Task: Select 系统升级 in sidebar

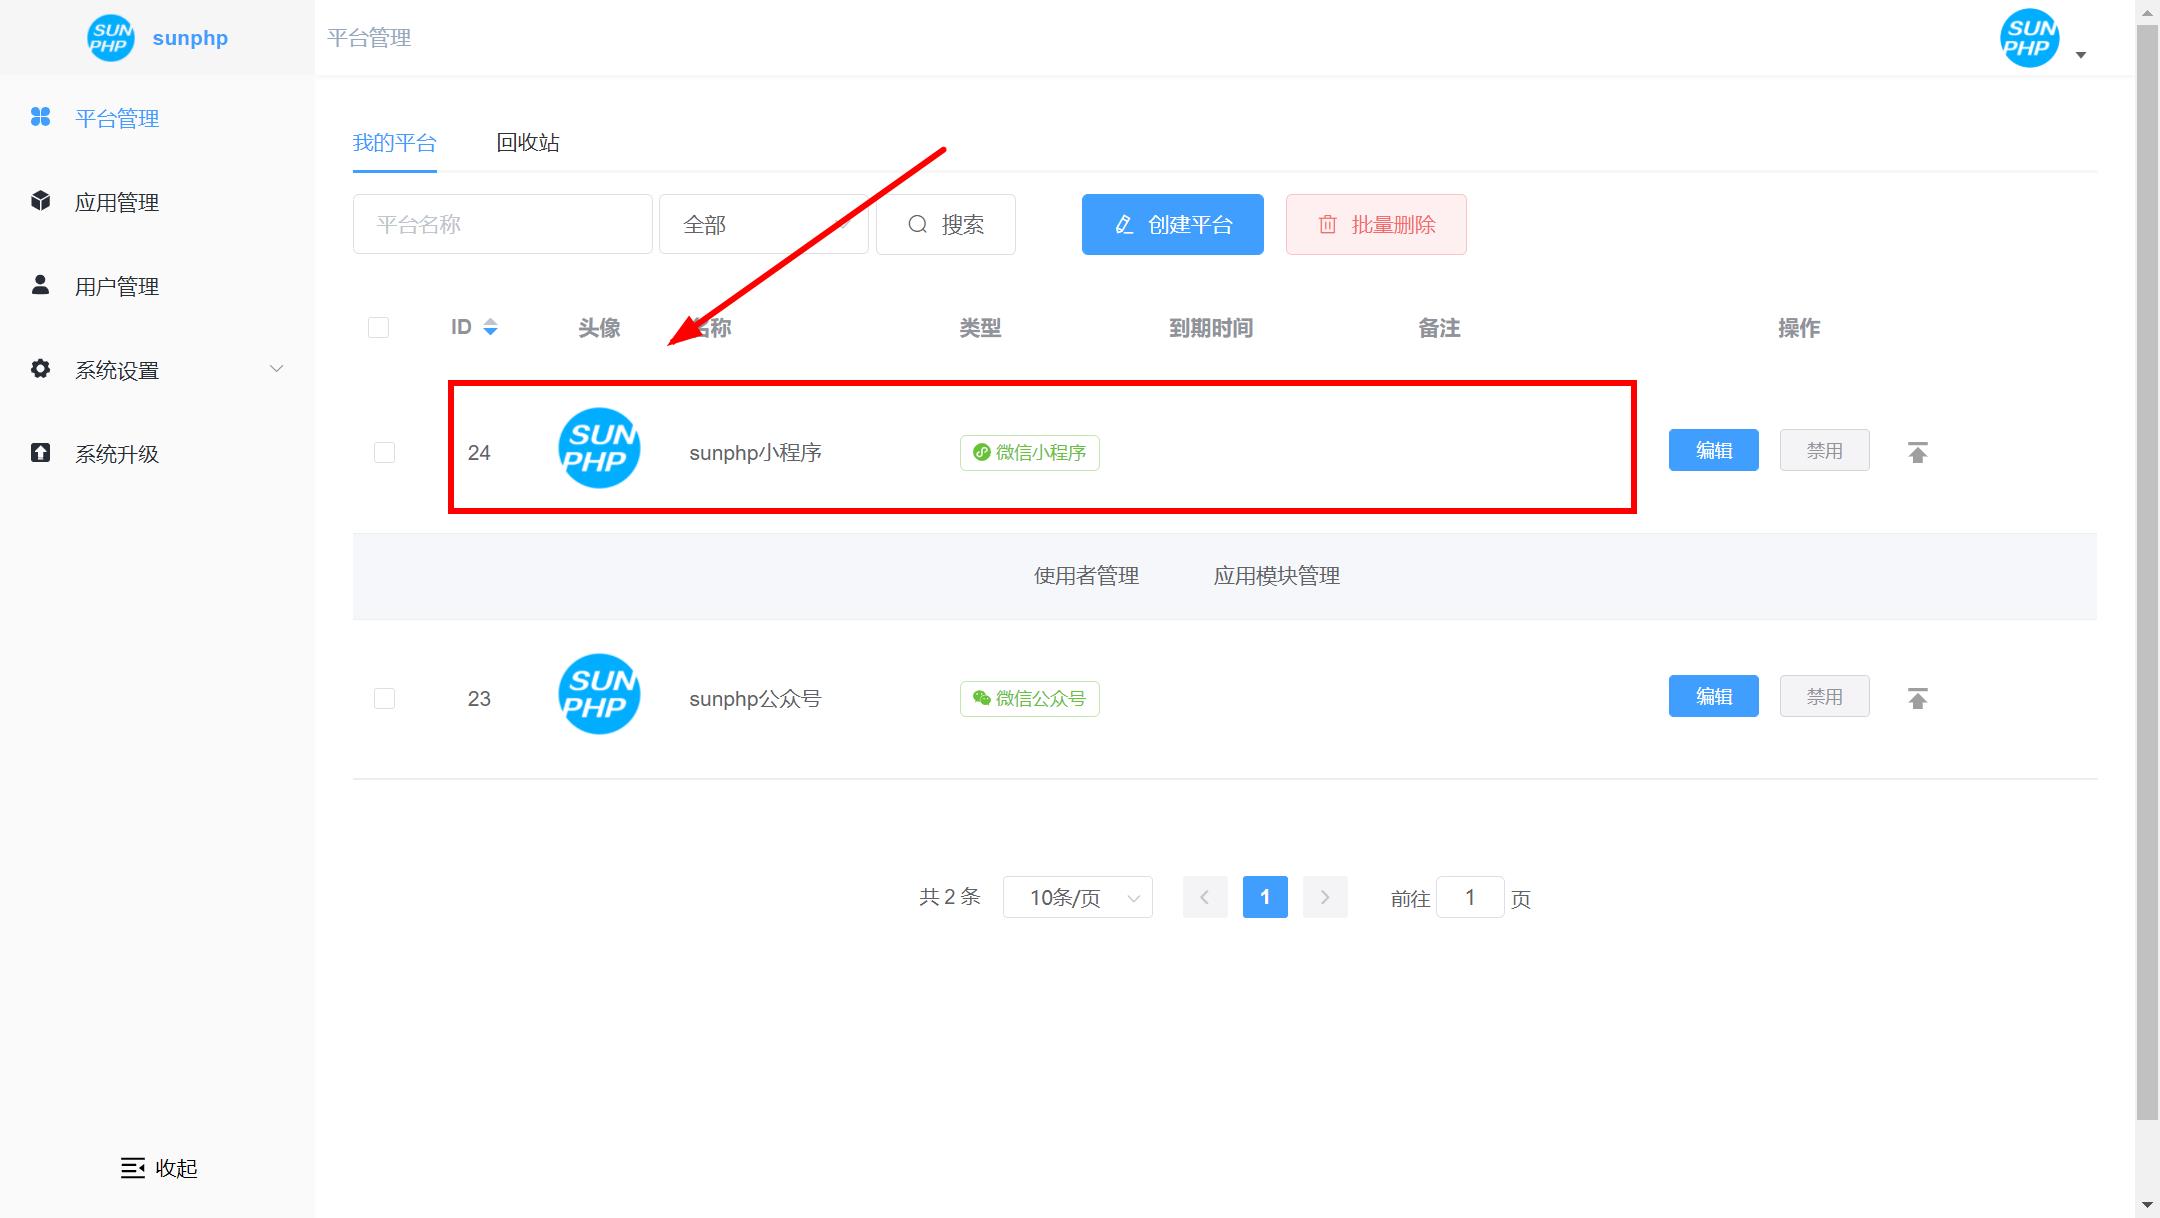Action: click(x=117, y=454)
